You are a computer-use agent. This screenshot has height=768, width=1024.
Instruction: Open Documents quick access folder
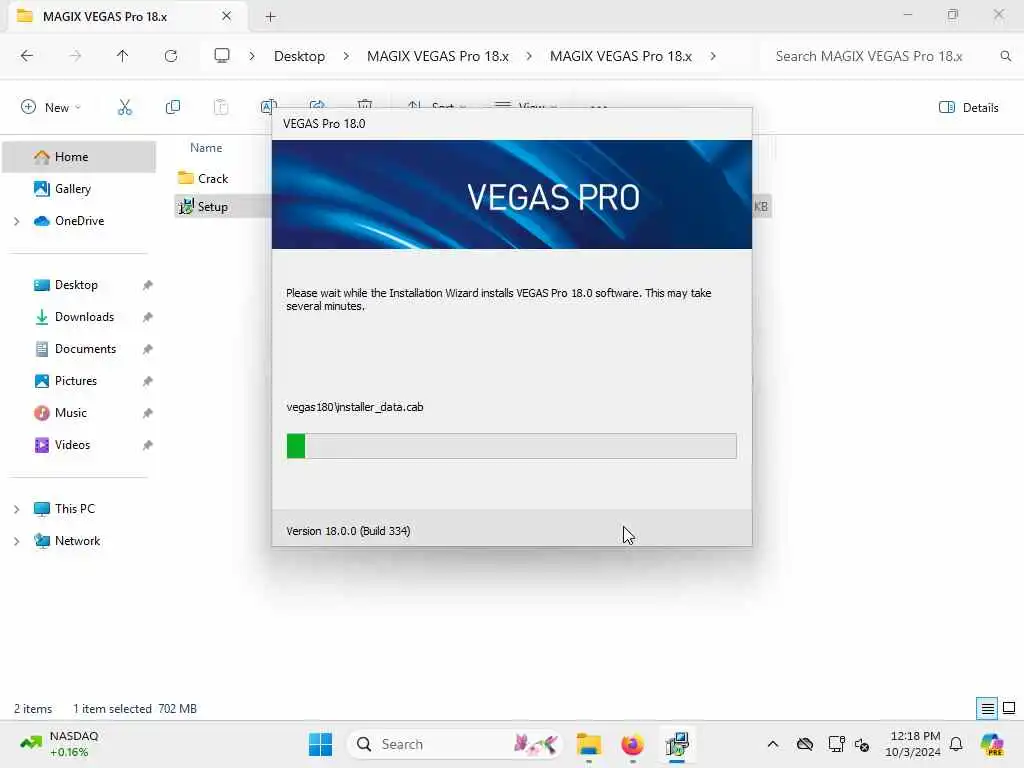coord(85,349)
